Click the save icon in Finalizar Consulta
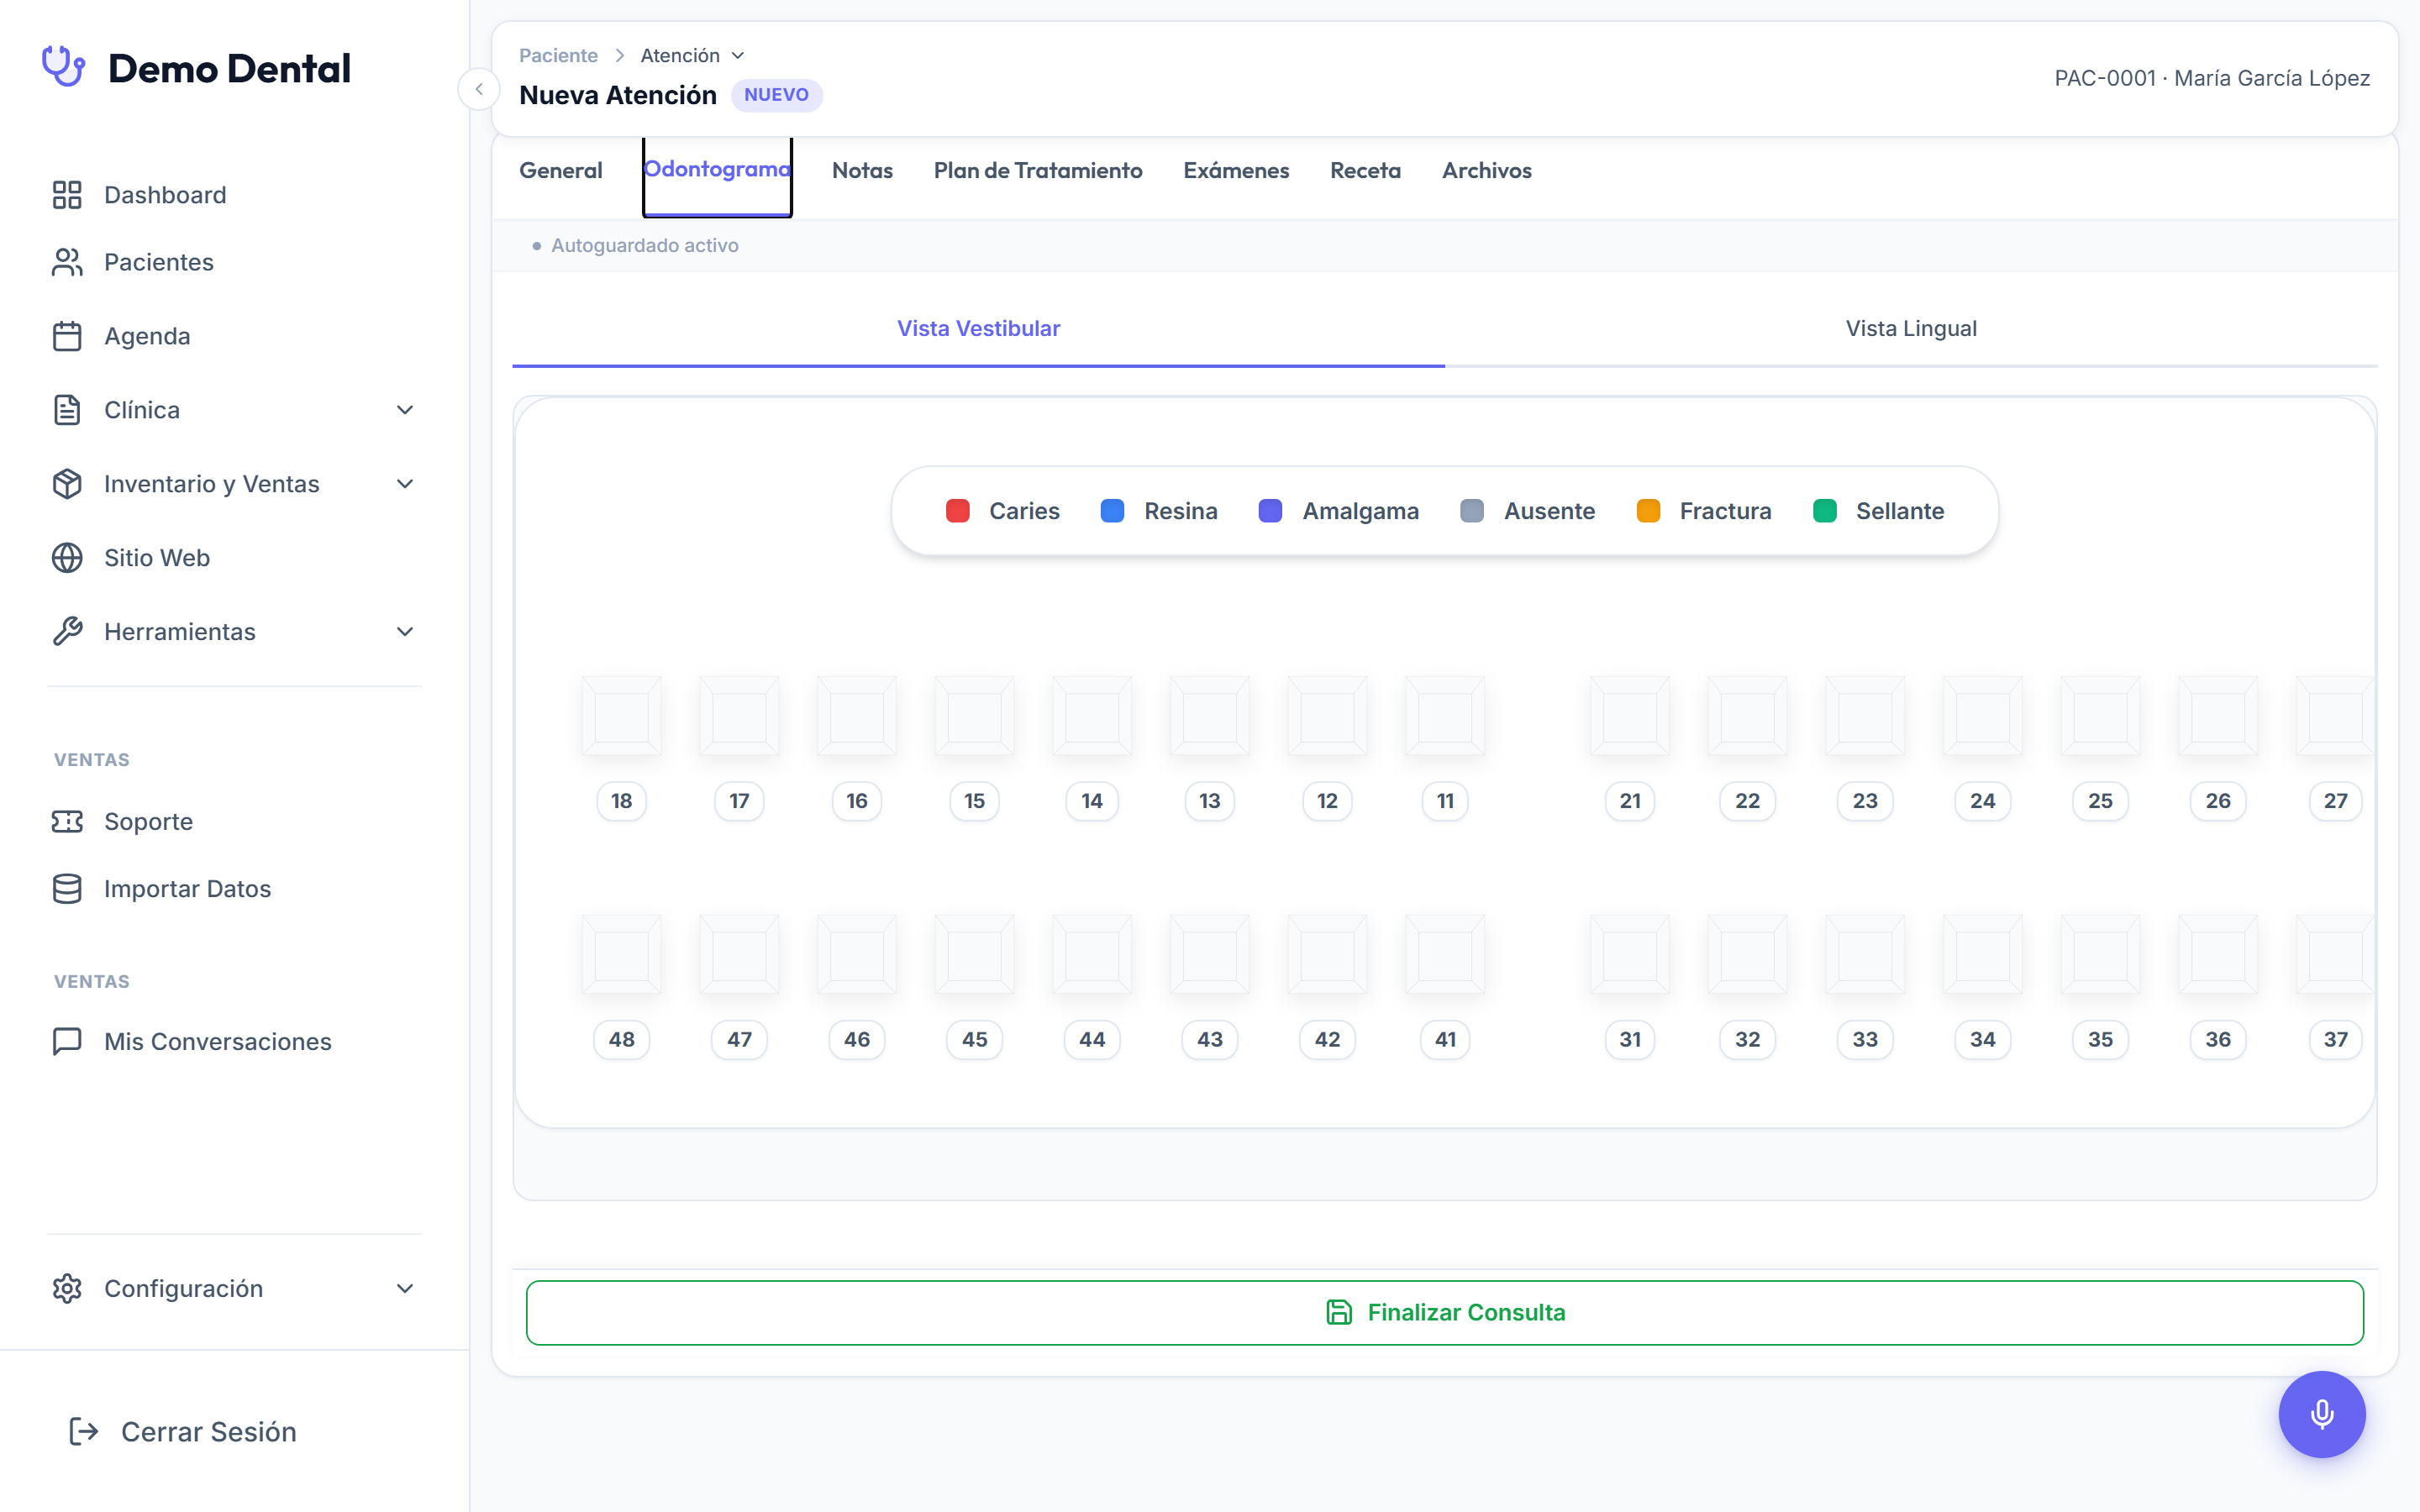 pyautogui.click(x=1339, y=1312)
